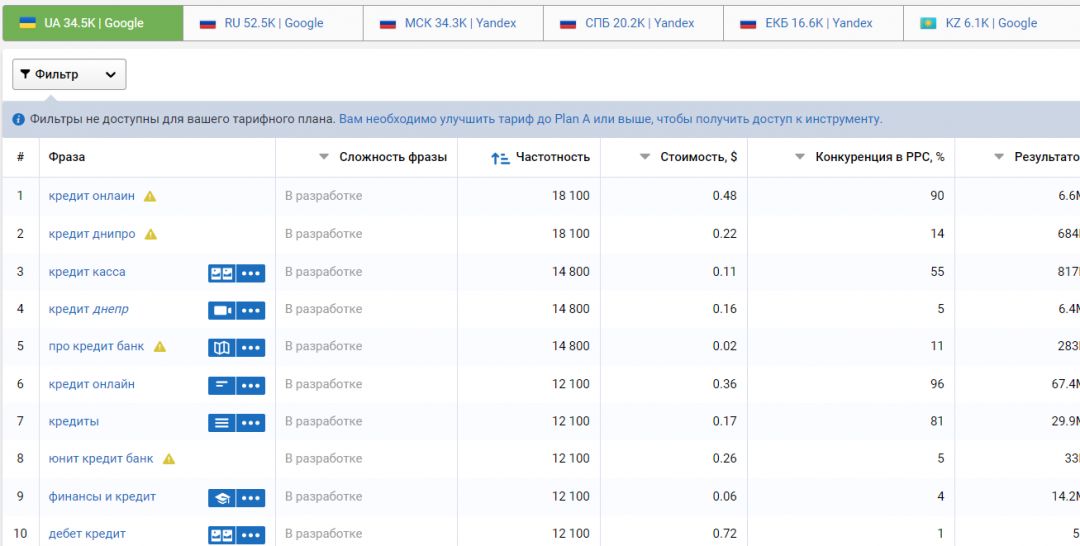The height and width of the screenshot is (546, 1080).
Task: Click the video icon for кредит днепр
Action: tap(222, 310)
